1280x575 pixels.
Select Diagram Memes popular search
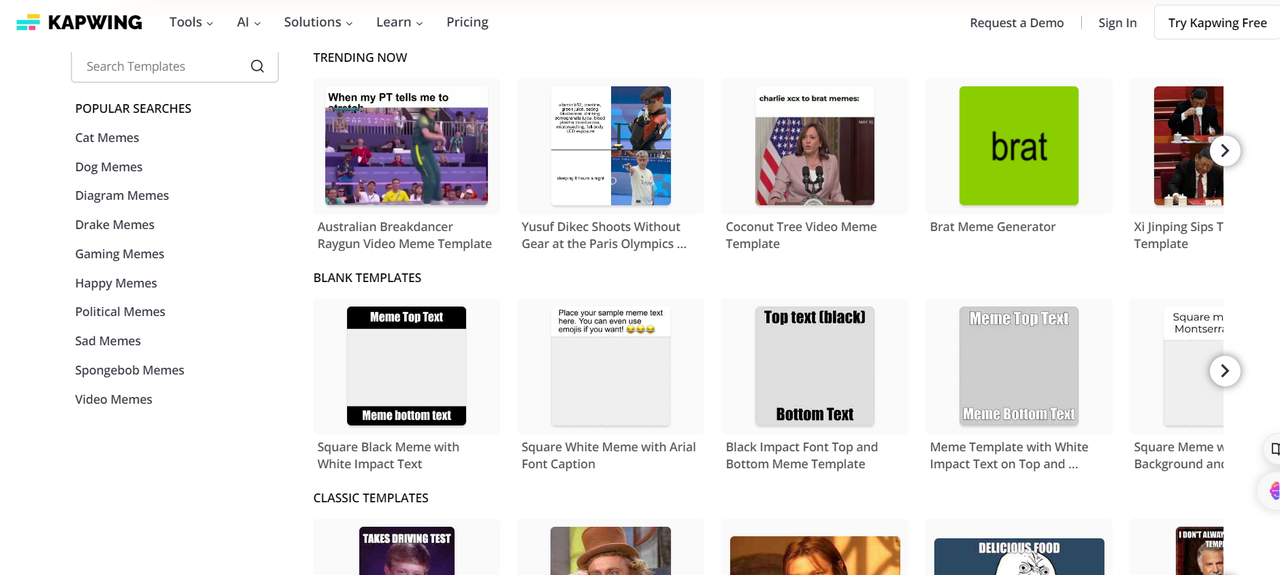click(x=122, y=196)
